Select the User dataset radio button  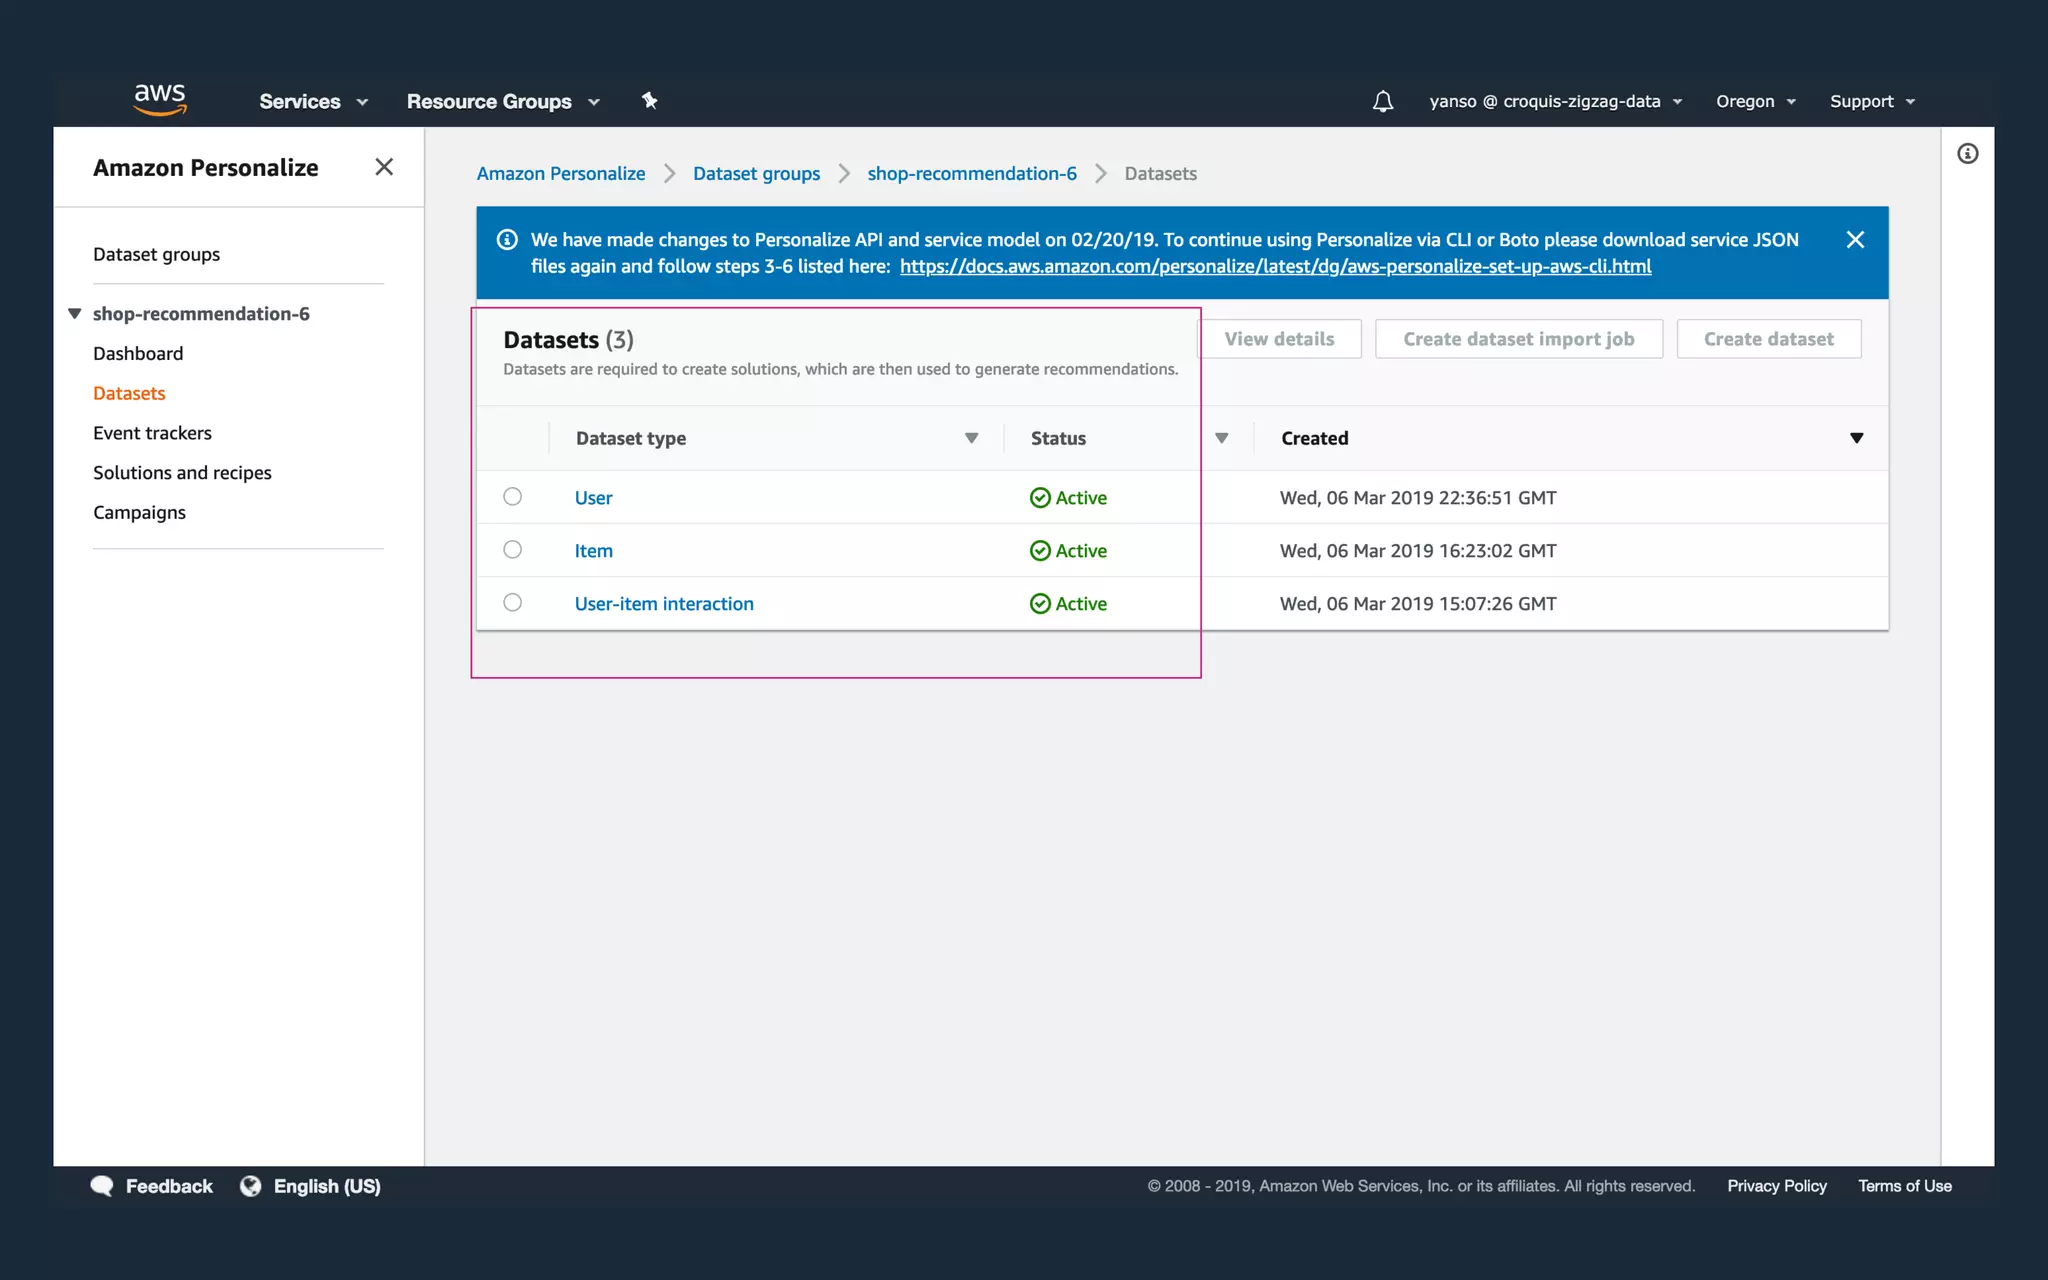512,497
